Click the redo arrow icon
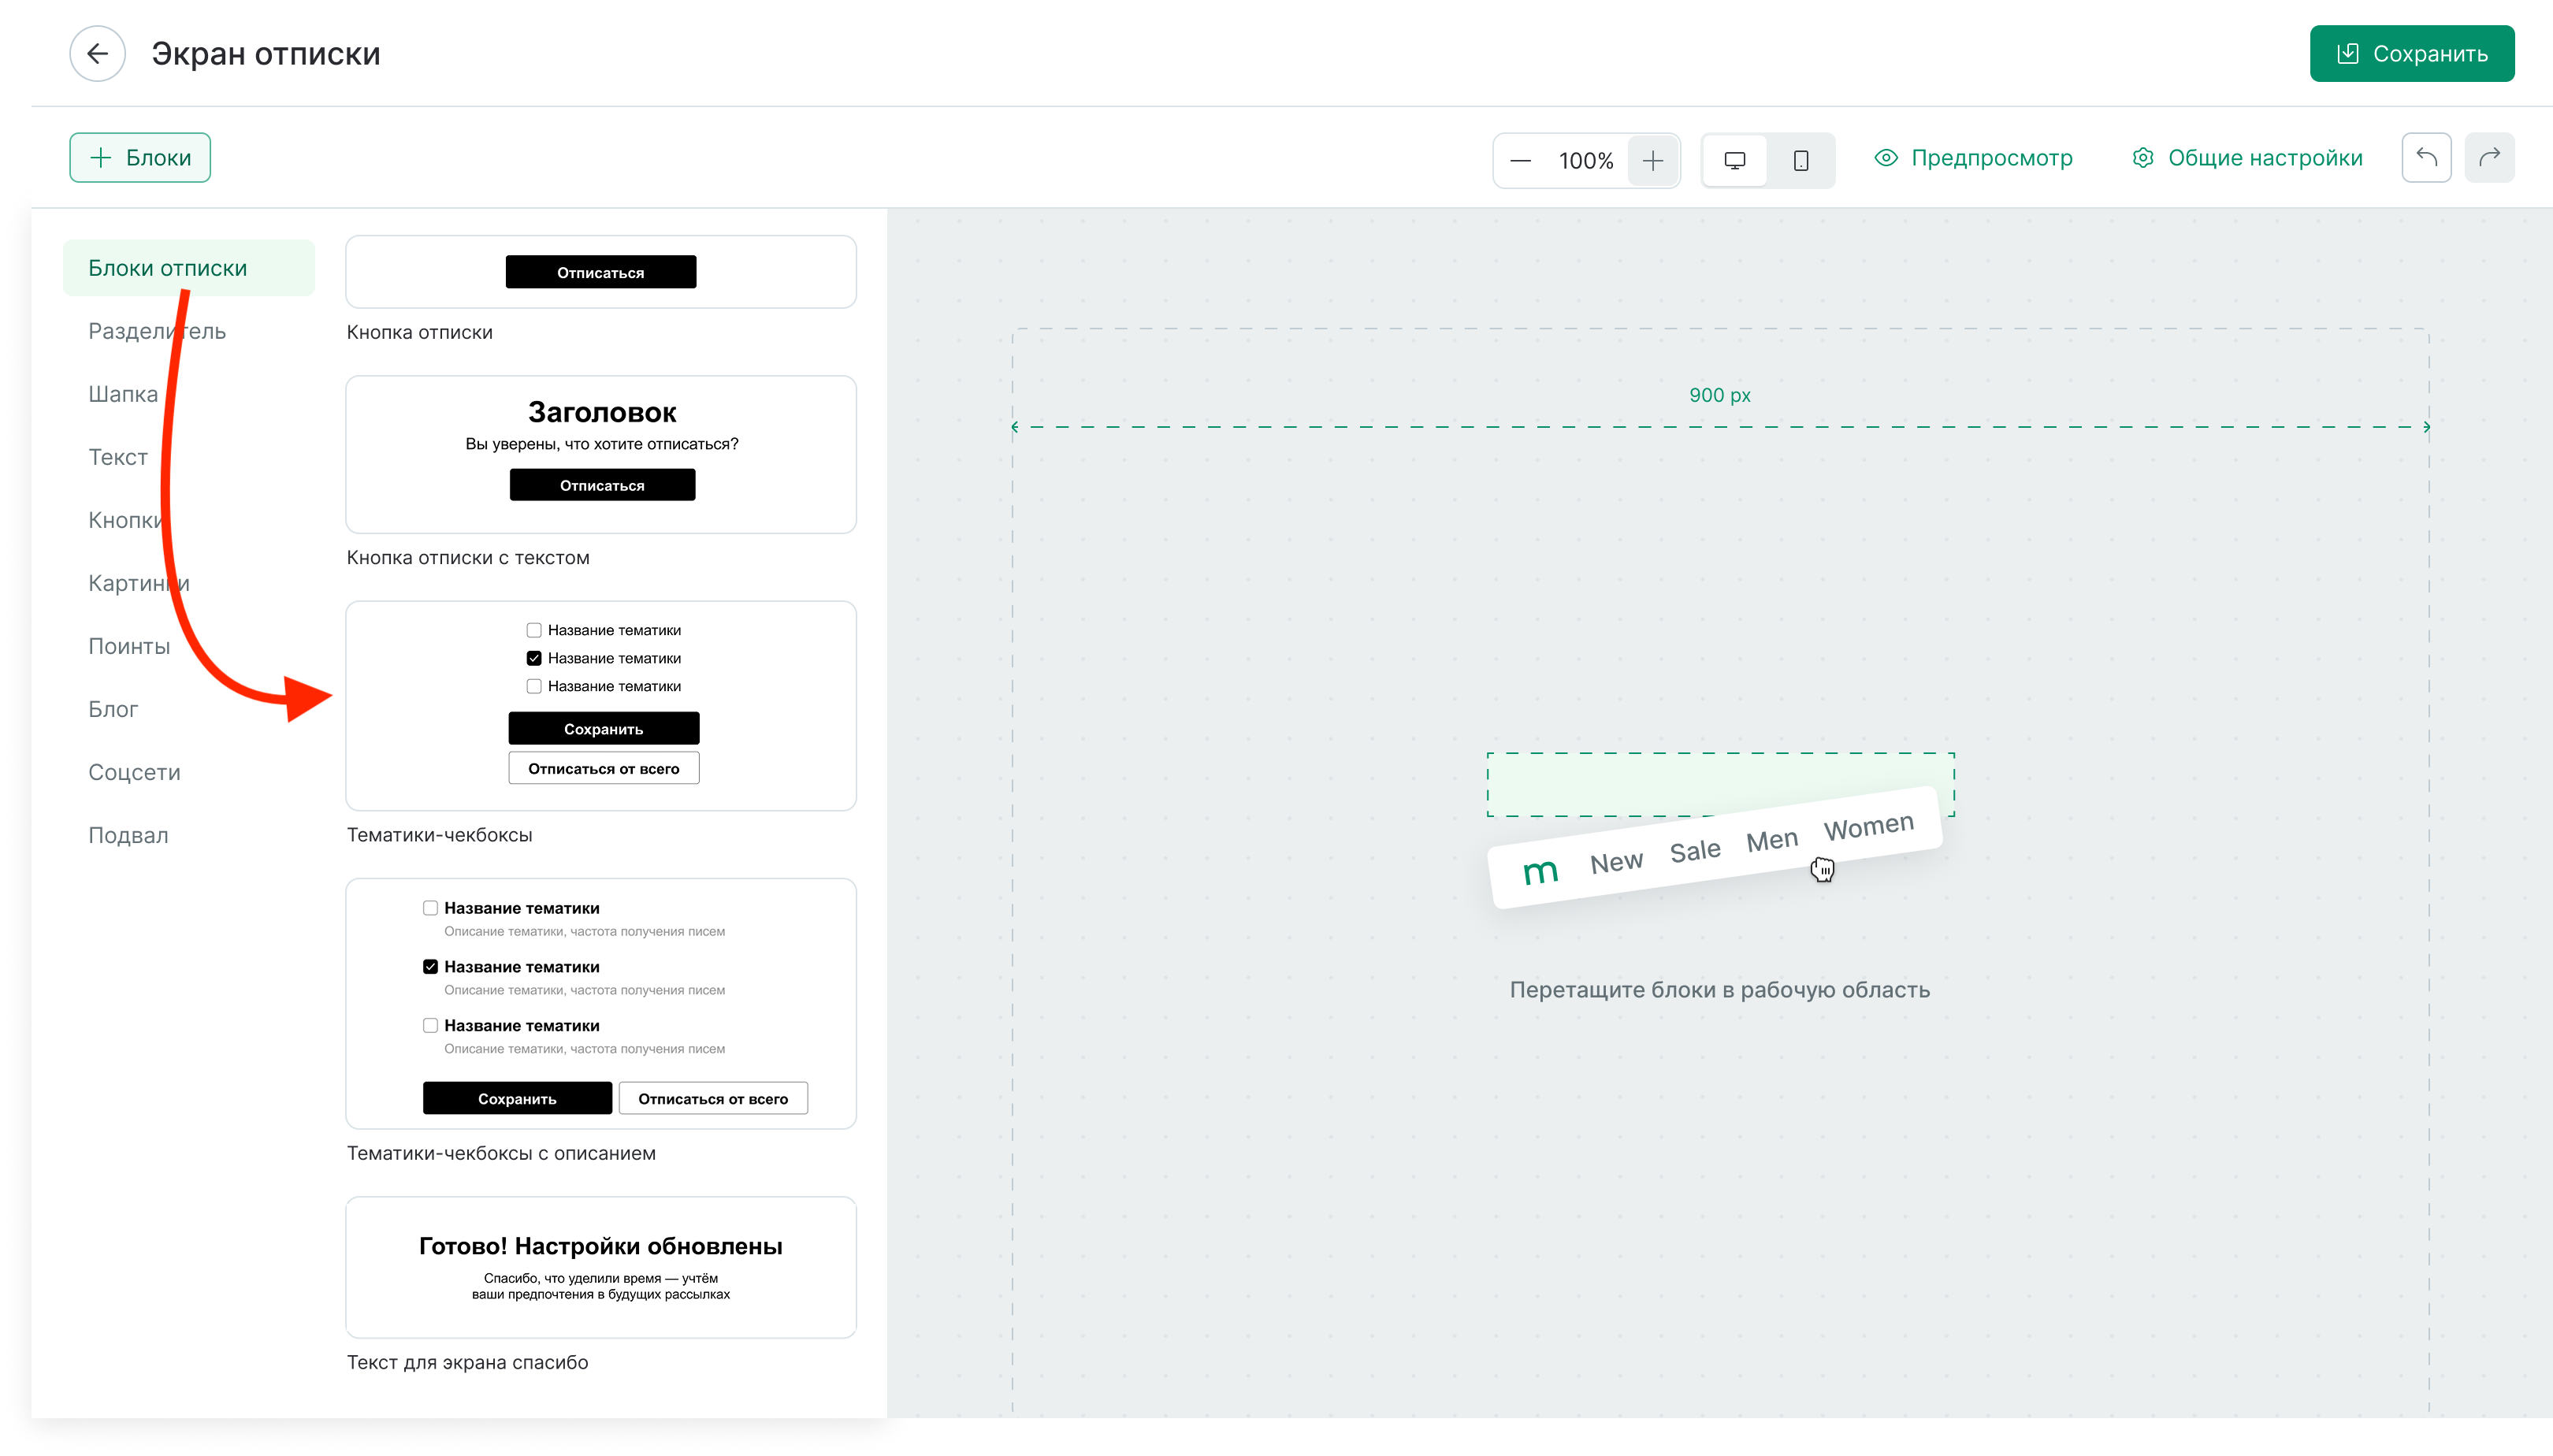 [x=2489, y=157]
